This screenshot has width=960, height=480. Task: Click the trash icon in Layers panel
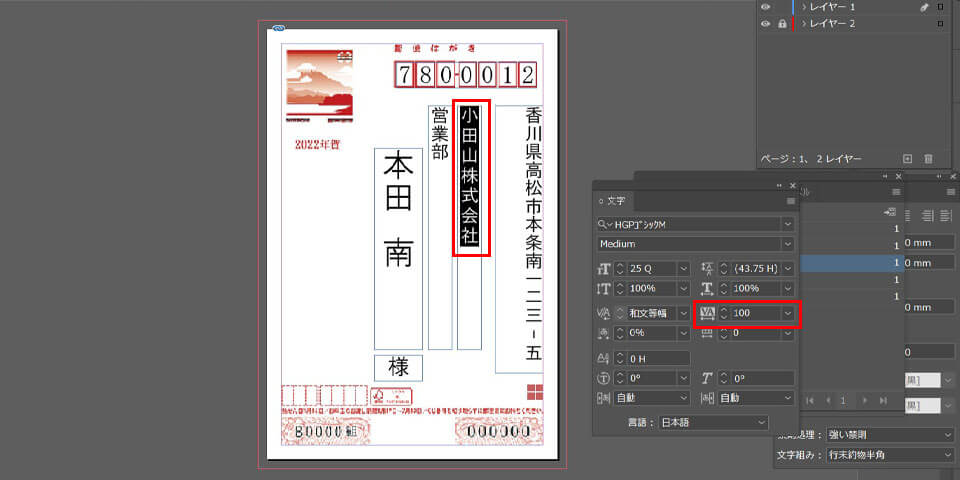pyautogui.click(x=928, y=158)
